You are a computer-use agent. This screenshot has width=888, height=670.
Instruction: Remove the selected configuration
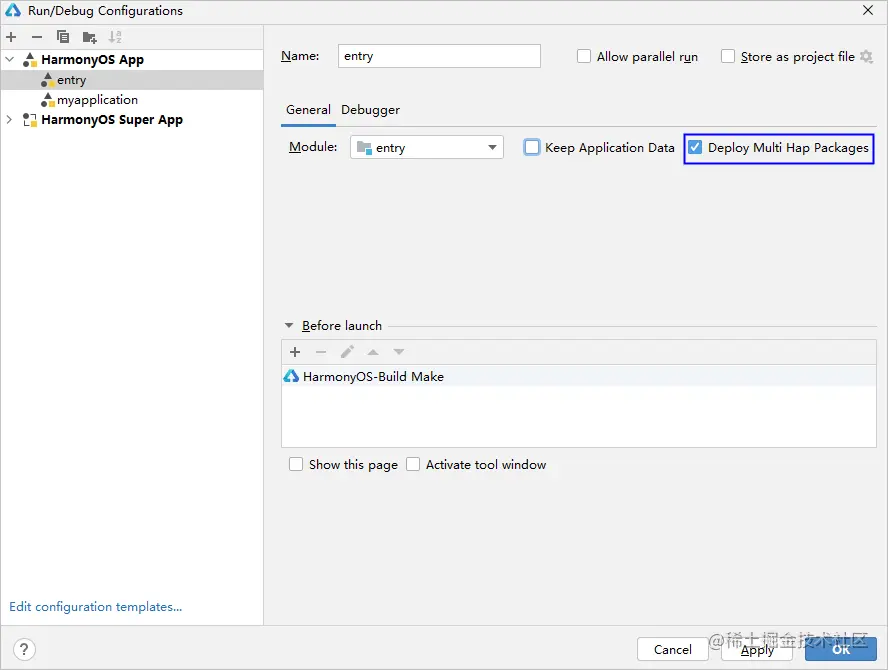[x=37, y=37]
